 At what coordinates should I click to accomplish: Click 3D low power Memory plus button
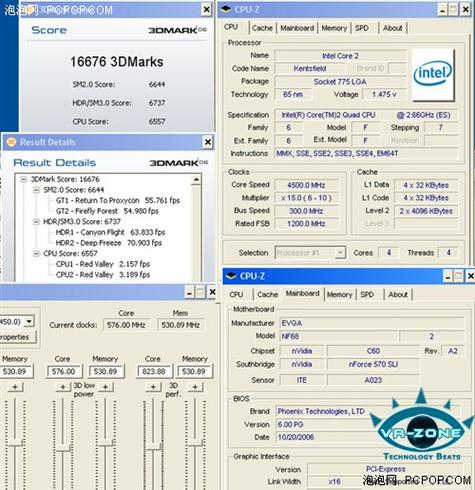click(x=105, y=387)
